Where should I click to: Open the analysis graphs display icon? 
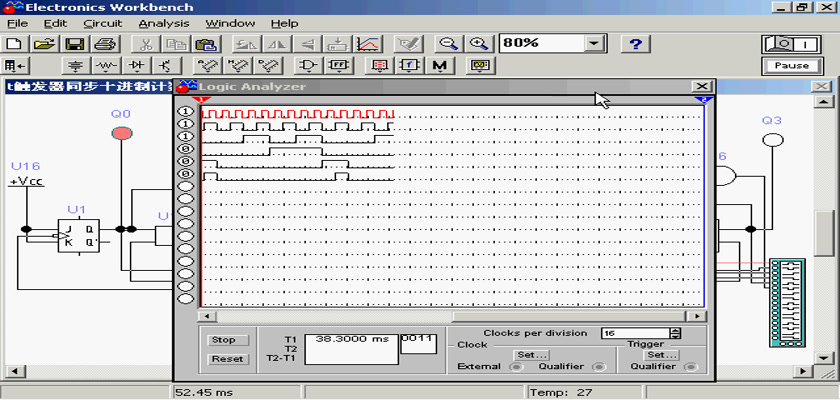(369, 44)
